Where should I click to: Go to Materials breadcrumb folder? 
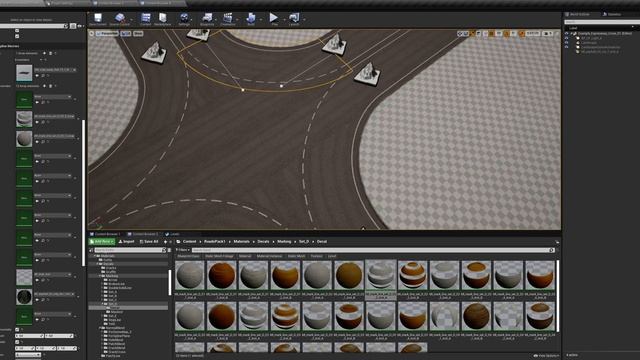pyautogui.click(x=241, y=242)
